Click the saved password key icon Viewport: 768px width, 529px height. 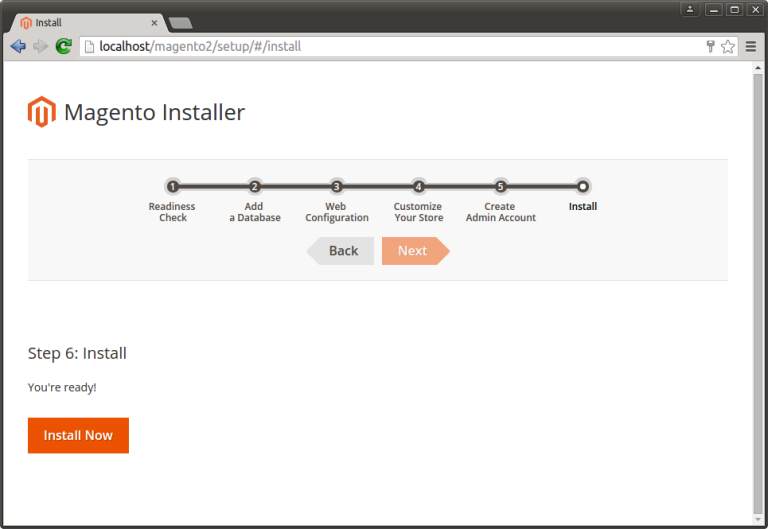710,46
